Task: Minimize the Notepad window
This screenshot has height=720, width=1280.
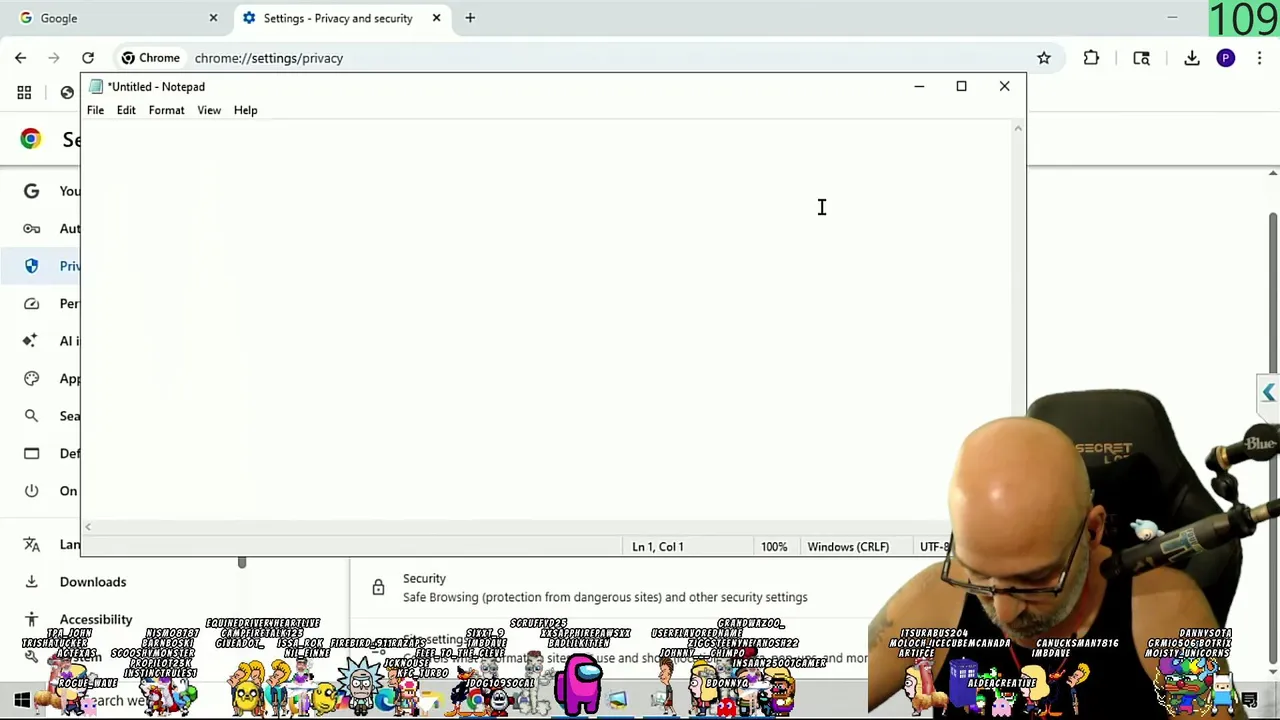Action: pyautogui.click(x=919, y=86)
